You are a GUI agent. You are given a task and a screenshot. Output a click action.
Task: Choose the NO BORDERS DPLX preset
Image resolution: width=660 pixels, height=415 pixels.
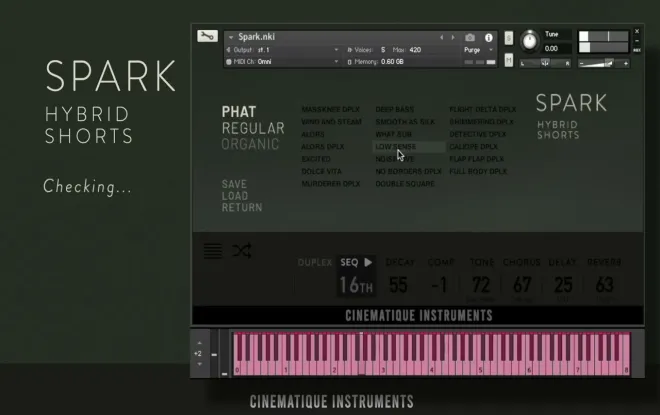[408, 171]
